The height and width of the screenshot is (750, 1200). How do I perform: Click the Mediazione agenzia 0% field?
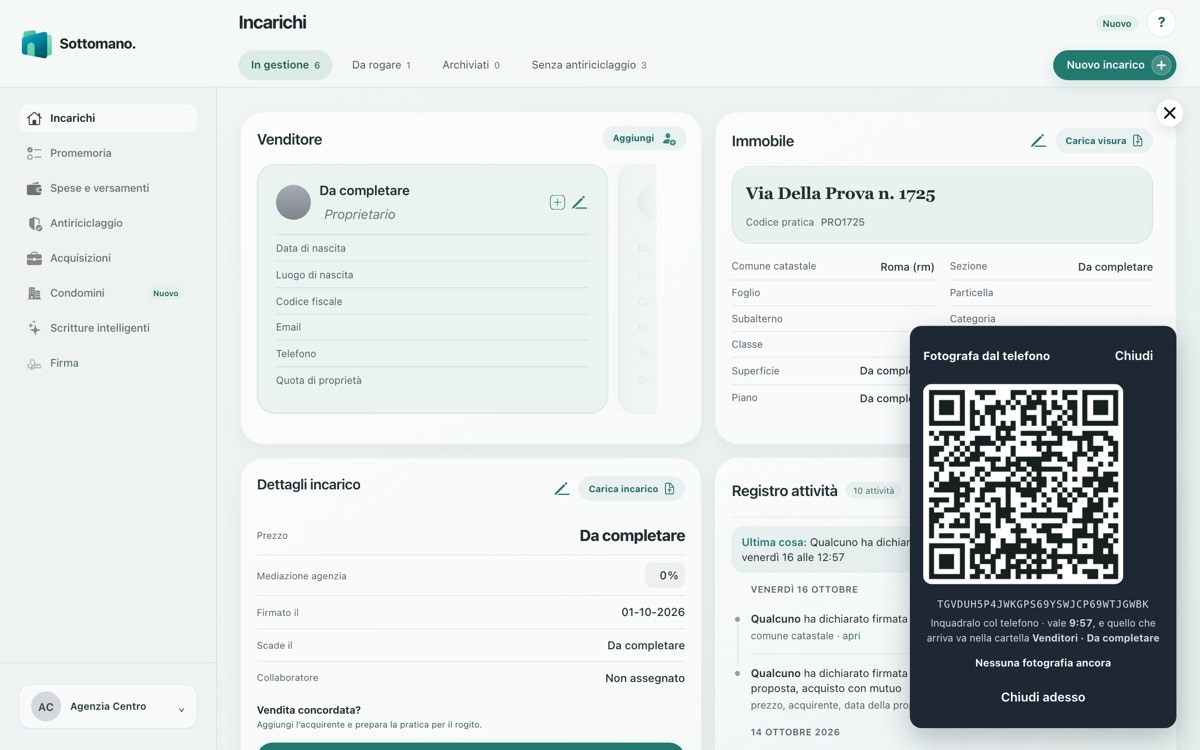coord(665,575)
